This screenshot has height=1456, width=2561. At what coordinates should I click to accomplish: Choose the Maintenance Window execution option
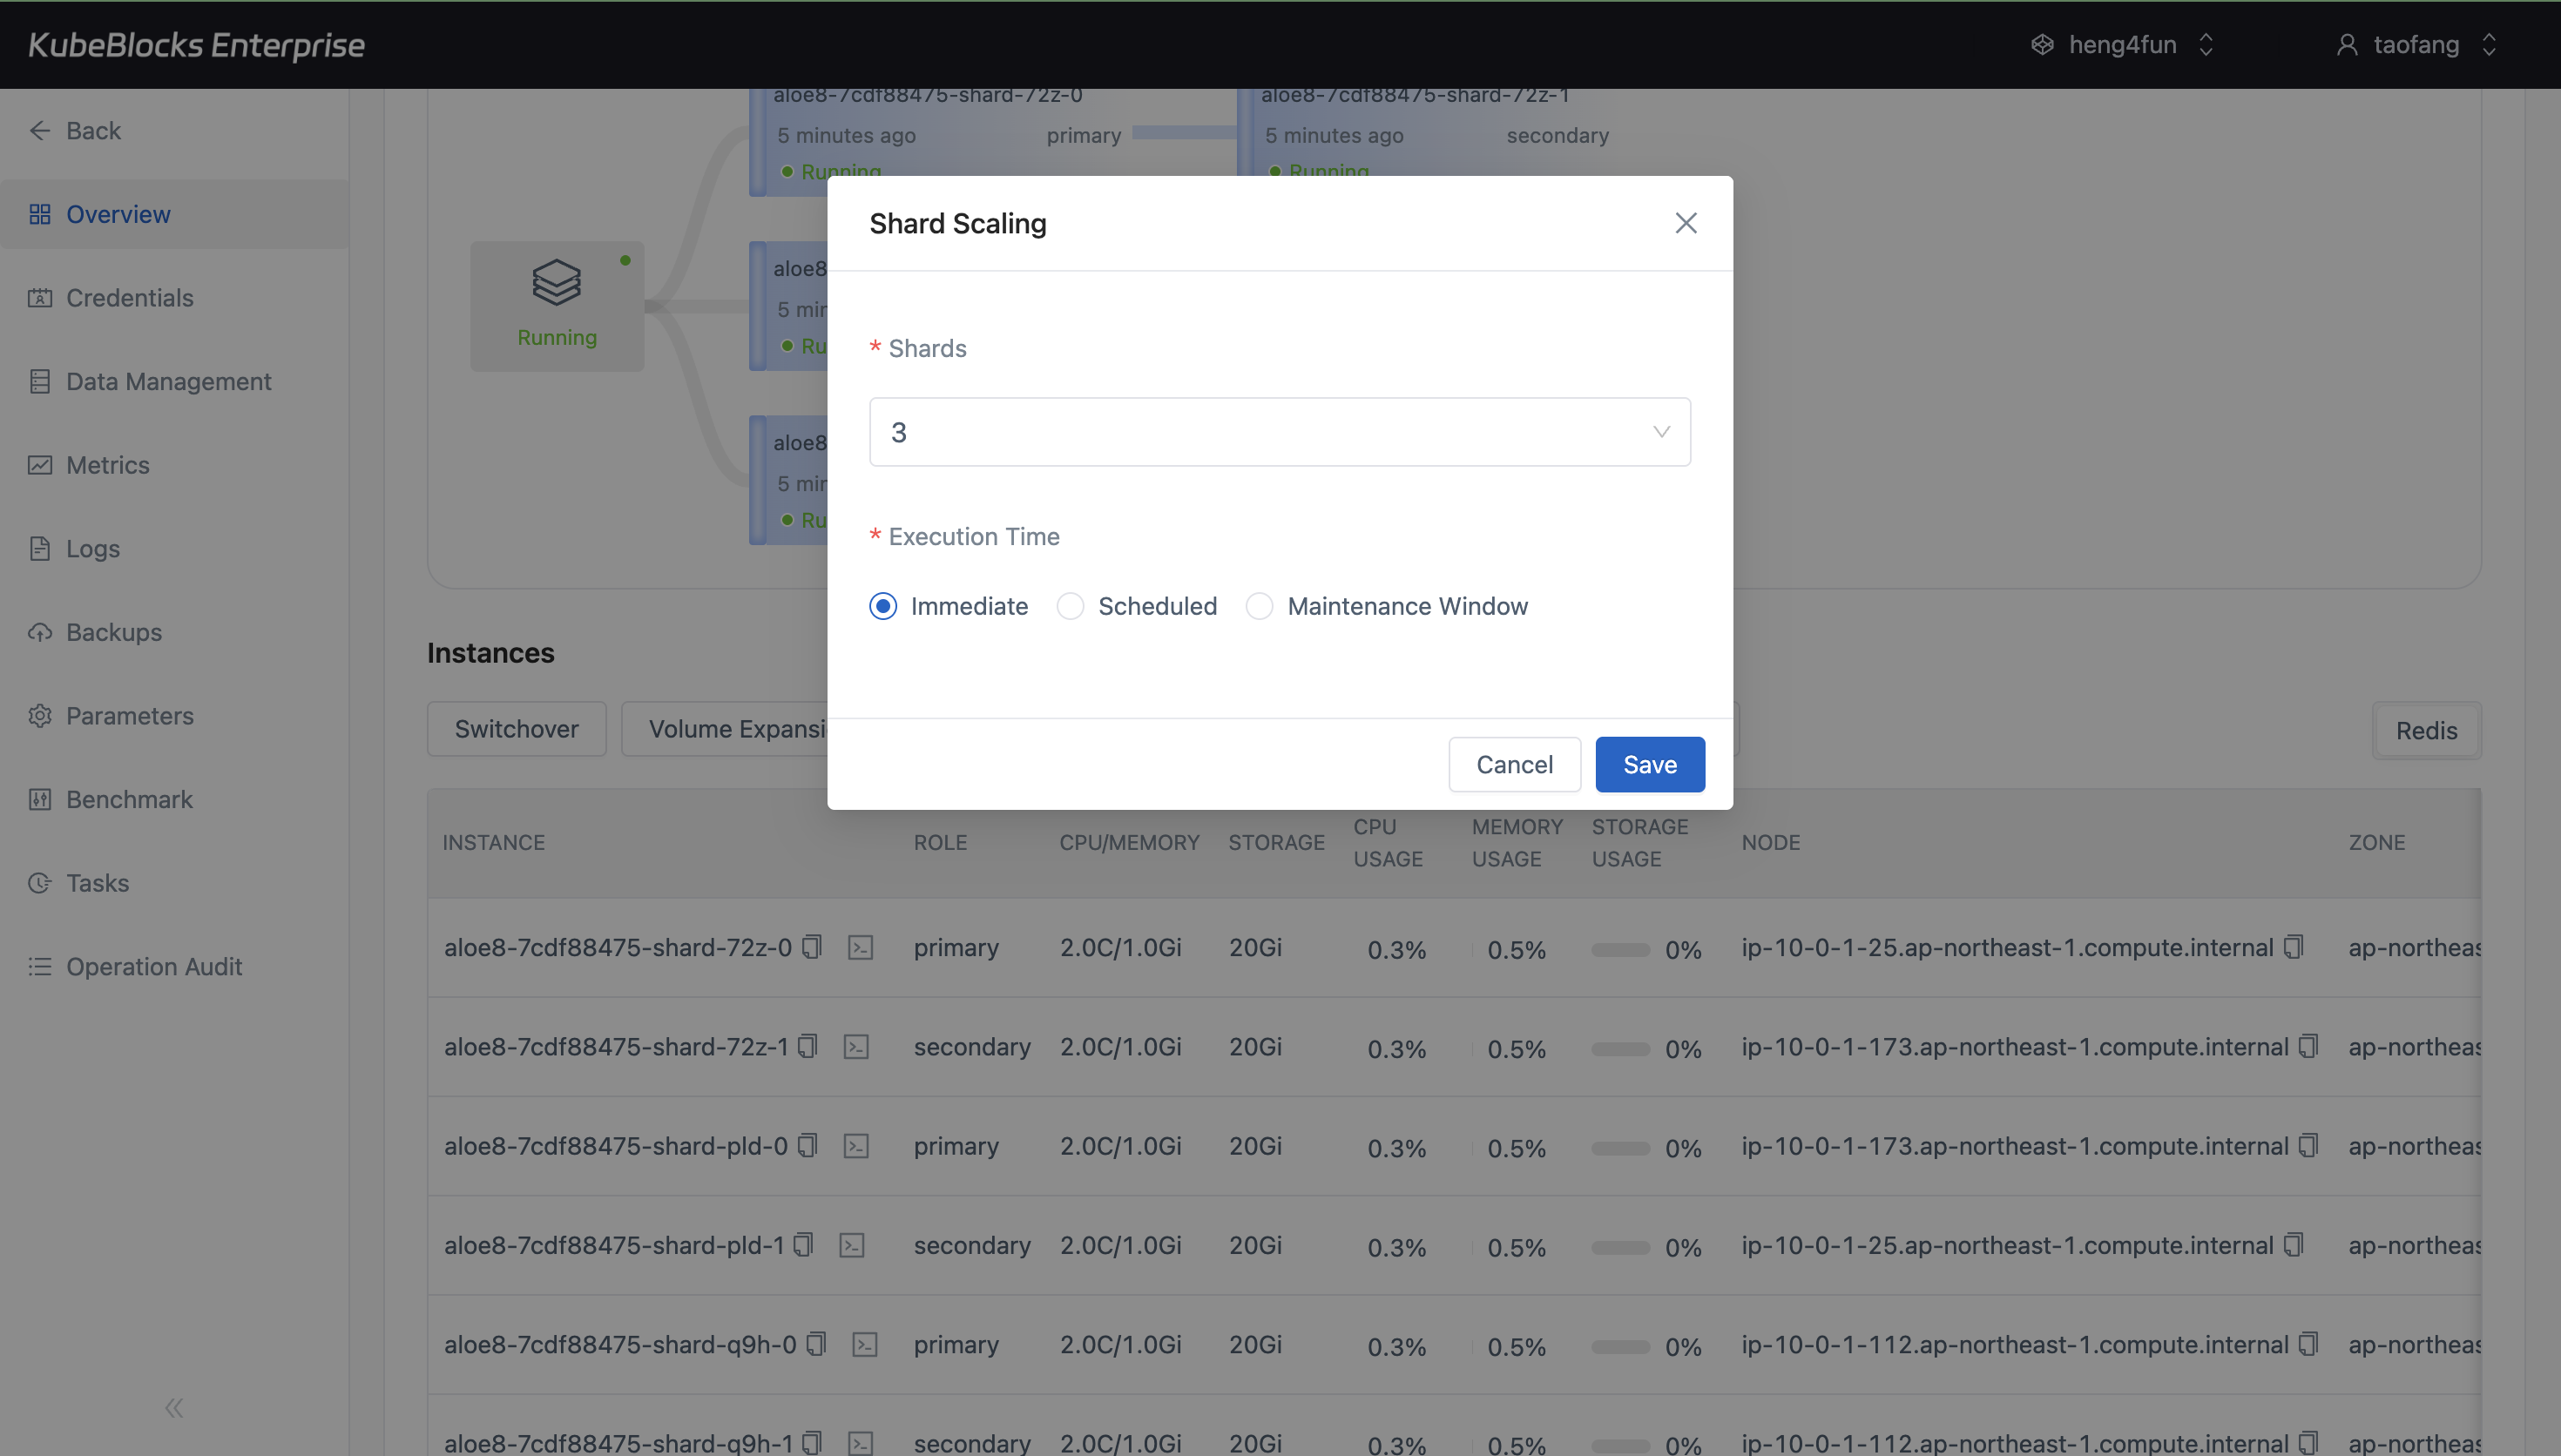(1259, 606)
